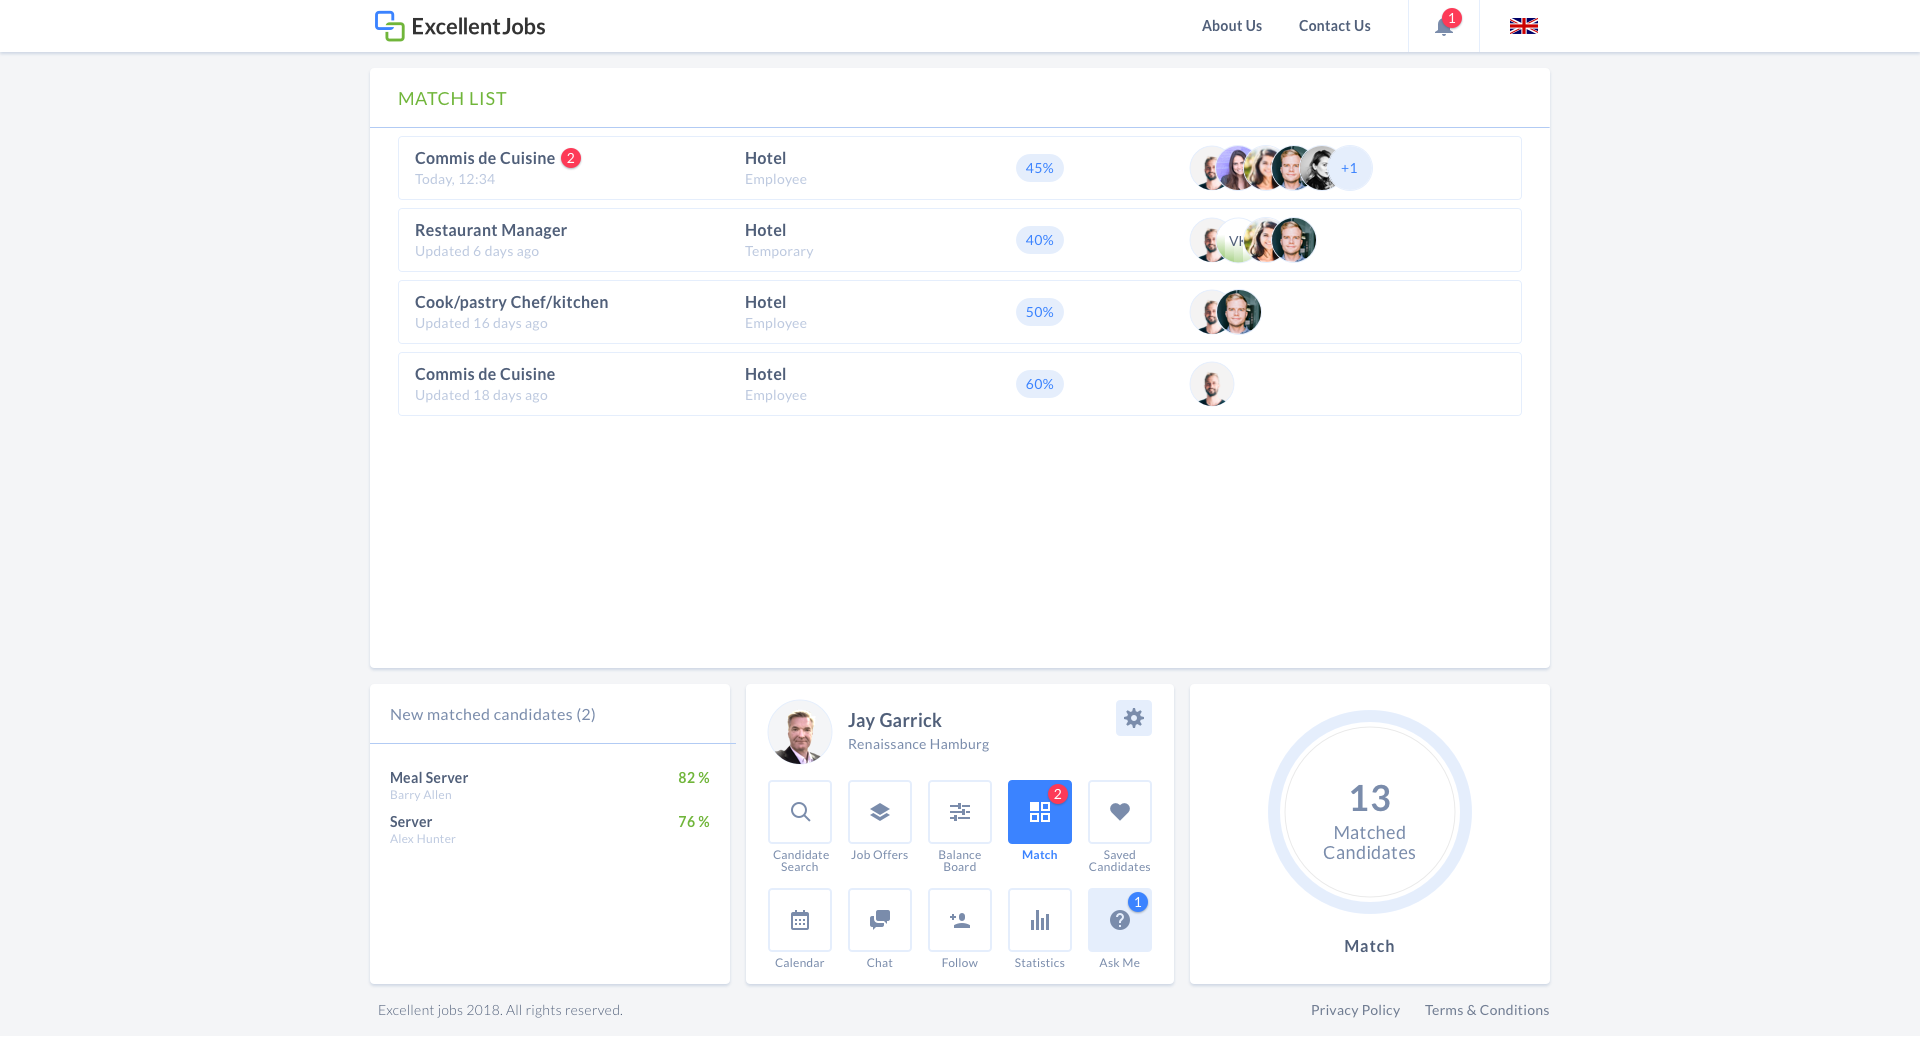1920x1037 pixels.
Task: Click the "Updated 6 days ago" text
Action: tap(477, 251)
